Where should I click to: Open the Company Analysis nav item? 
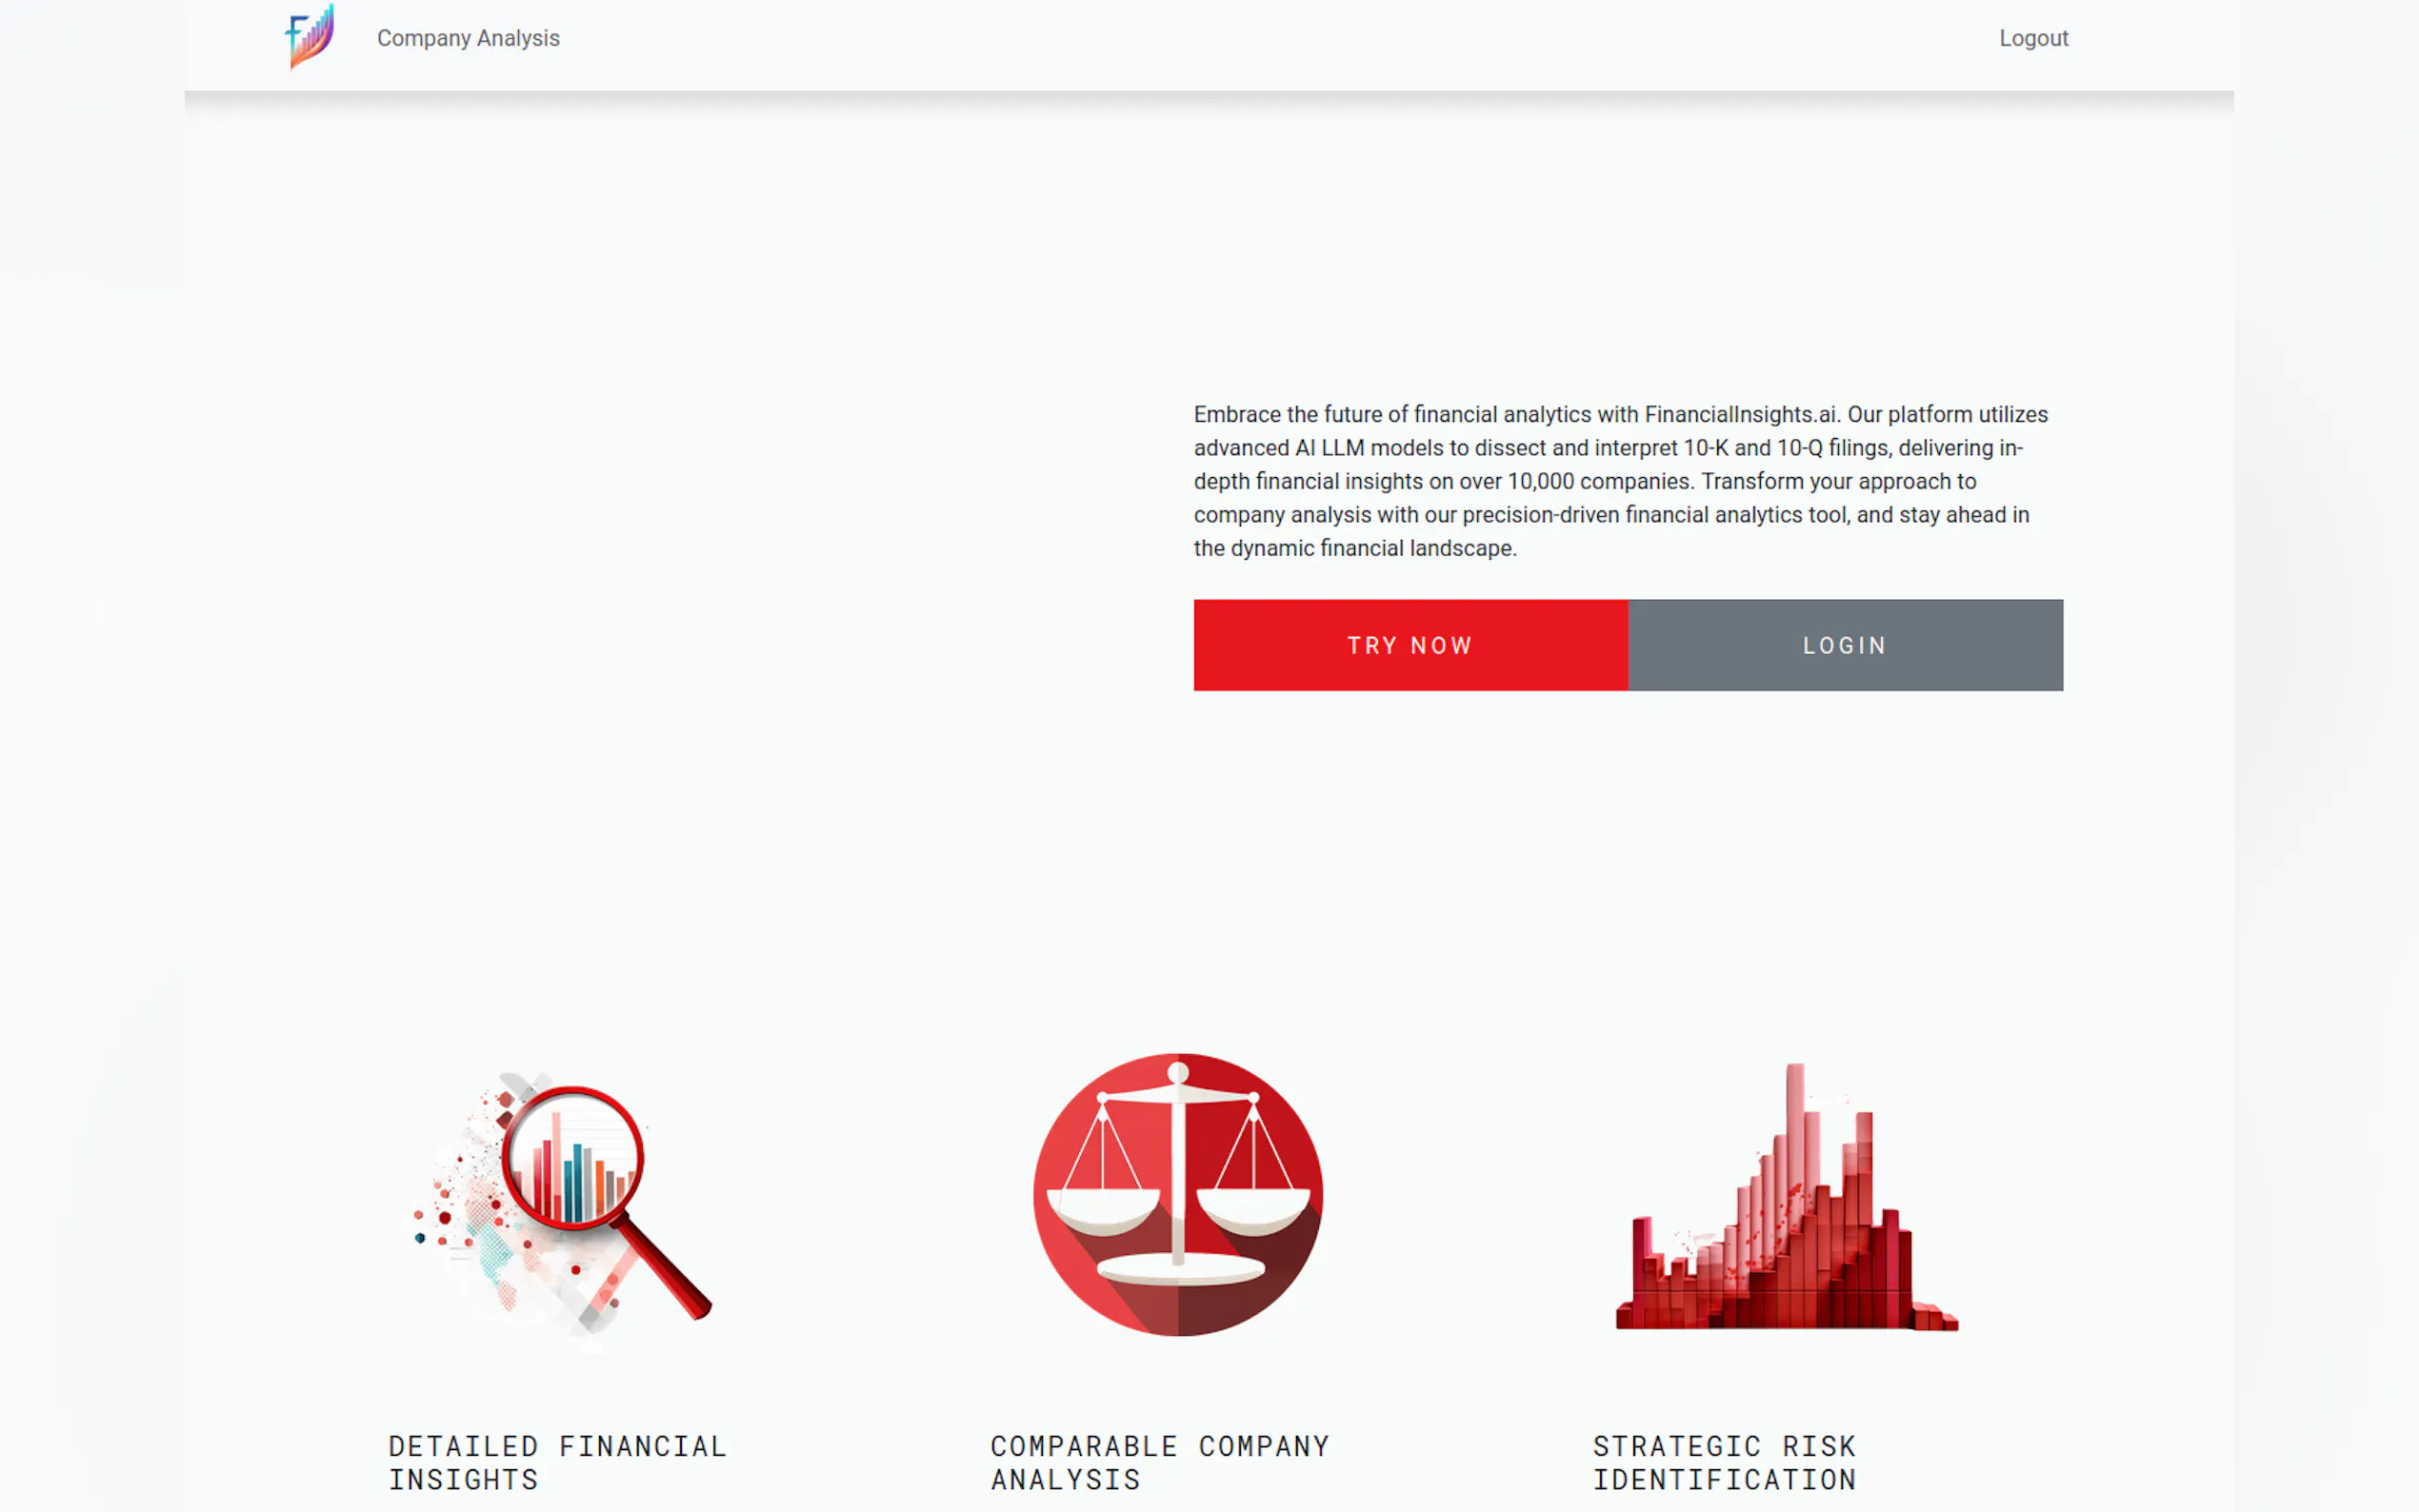[x=468, y=38]
